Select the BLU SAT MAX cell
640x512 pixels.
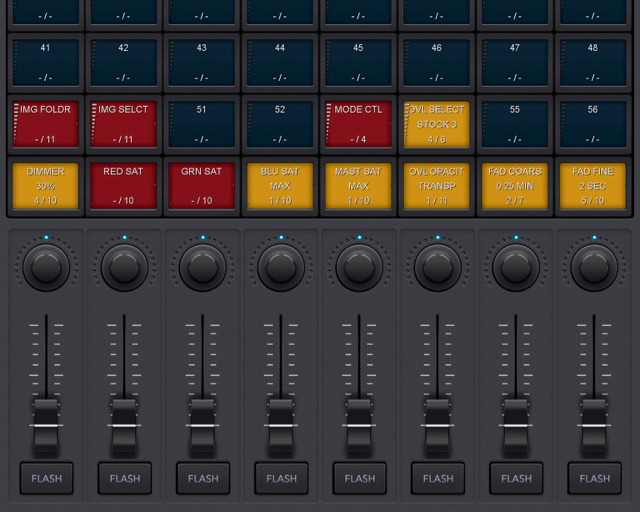280,186
